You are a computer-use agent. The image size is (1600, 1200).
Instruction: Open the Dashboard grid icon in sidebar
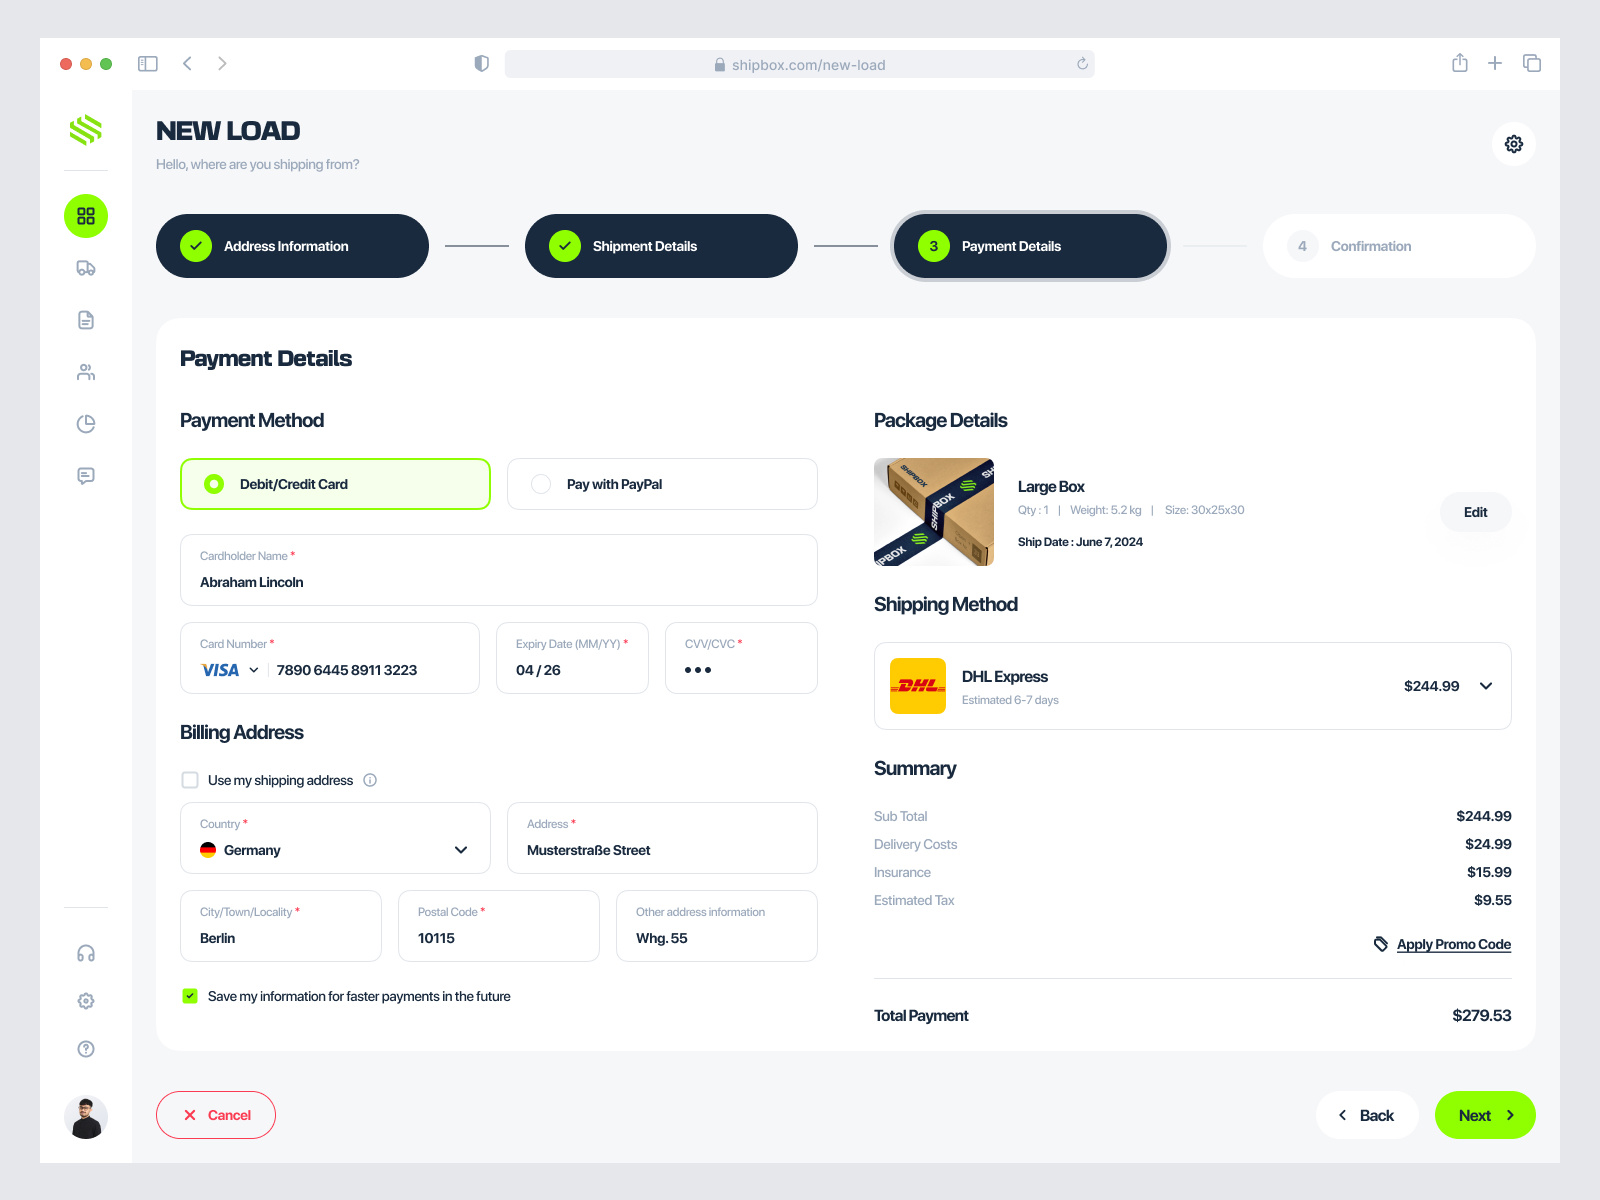[x=85, y=215]
